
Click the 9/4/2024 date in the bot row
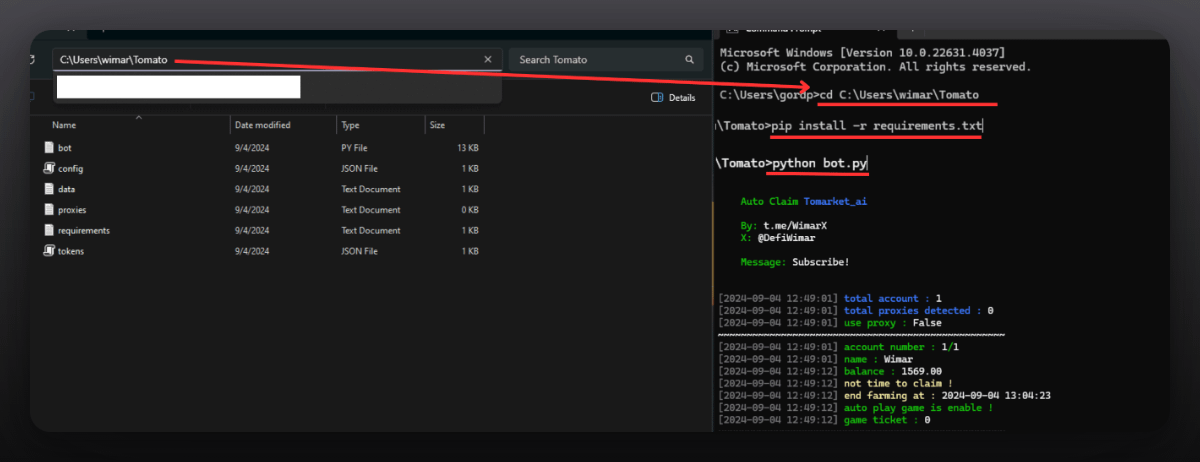(252, 148)
